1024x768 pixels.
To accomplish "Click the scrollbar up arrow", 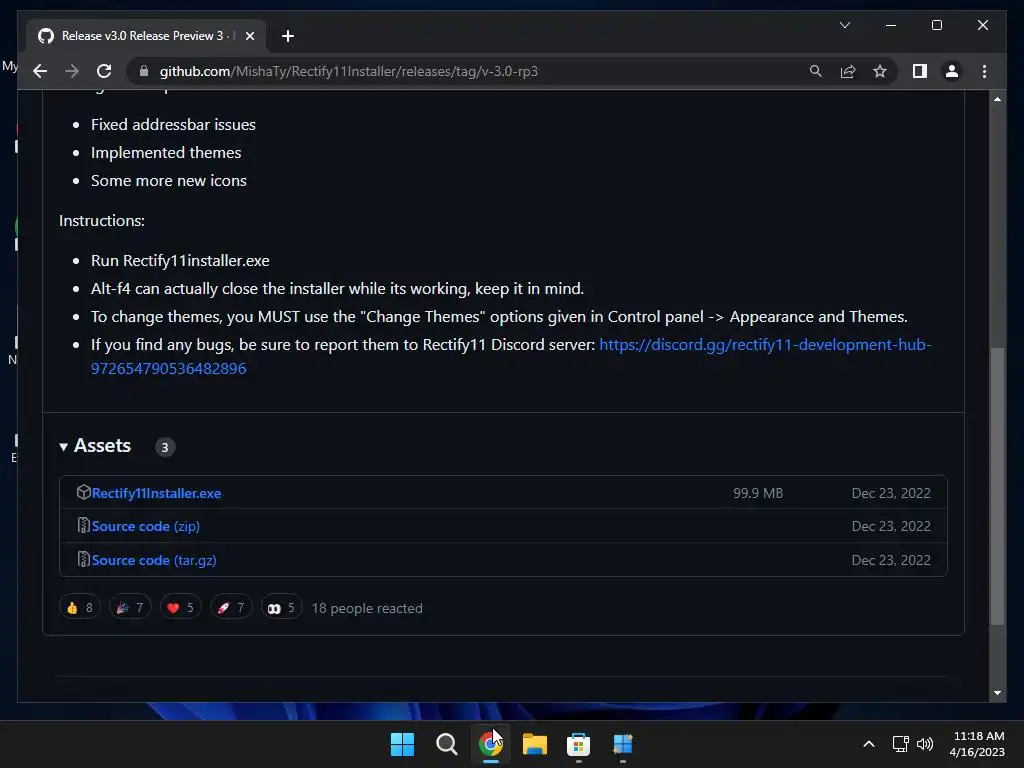I will (997, 99).
